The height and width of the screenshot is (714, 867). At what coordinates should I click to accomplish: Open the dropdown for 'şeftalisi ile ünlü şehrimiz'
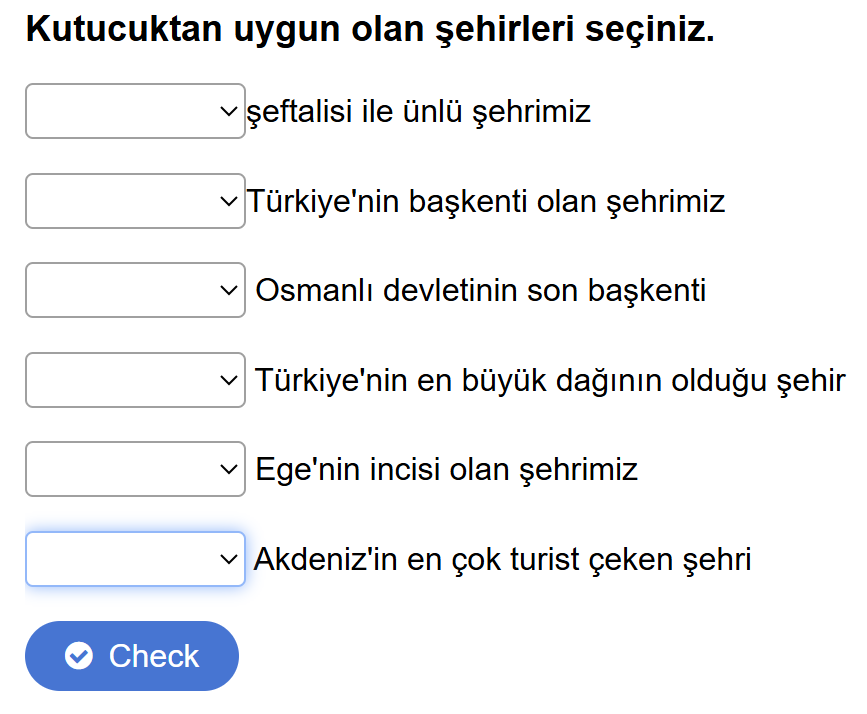point(135,111)
